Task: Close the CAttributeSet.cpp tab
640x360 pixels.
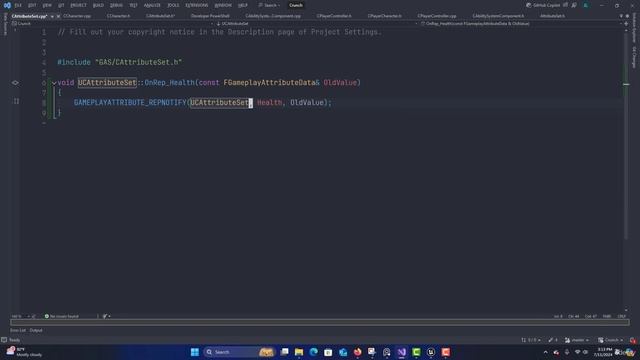Action: 58,16
